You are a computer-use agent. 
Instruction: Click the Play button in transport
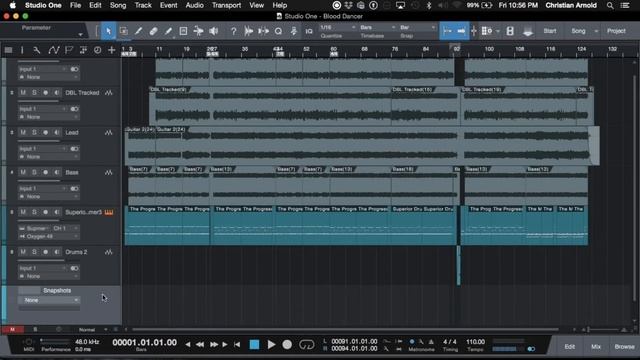tap(271, 344)
